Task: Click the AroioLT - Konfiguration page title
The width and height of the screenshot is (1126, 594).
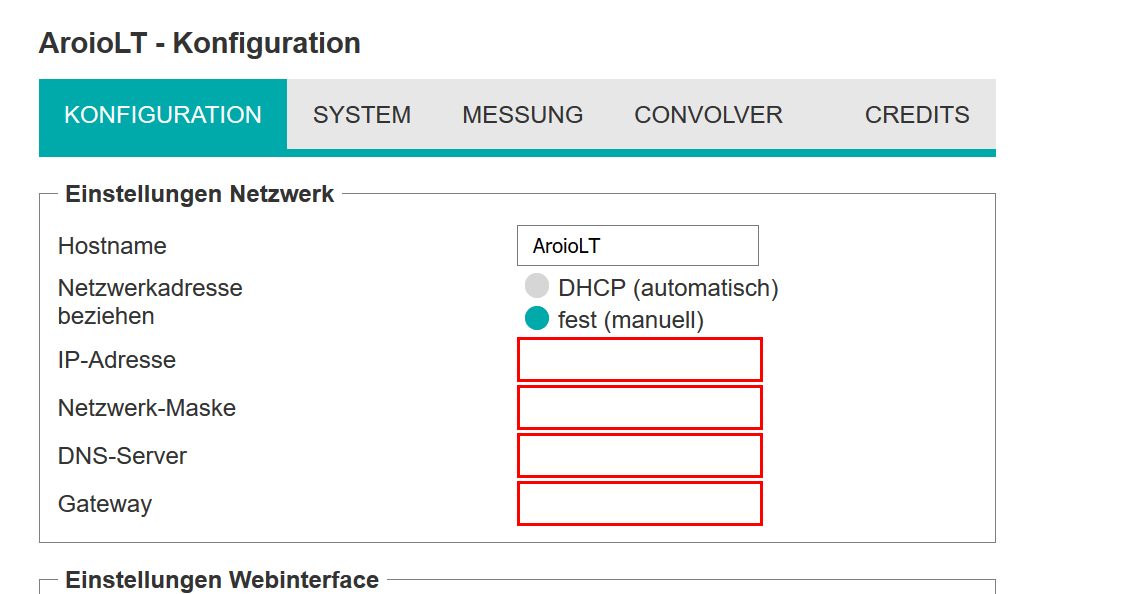Action: click(x=200, y=43)
